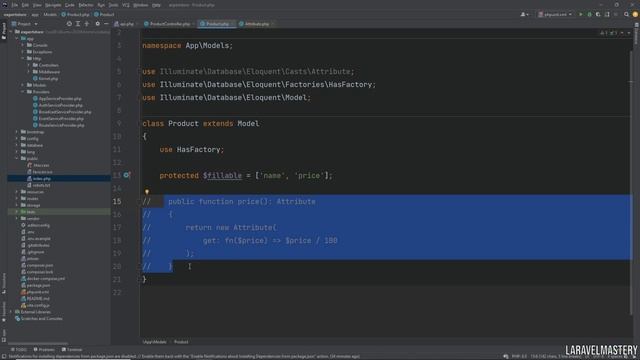640x360 pixels.
Task: Collapse the Providers folder
Action: point(23,92)
